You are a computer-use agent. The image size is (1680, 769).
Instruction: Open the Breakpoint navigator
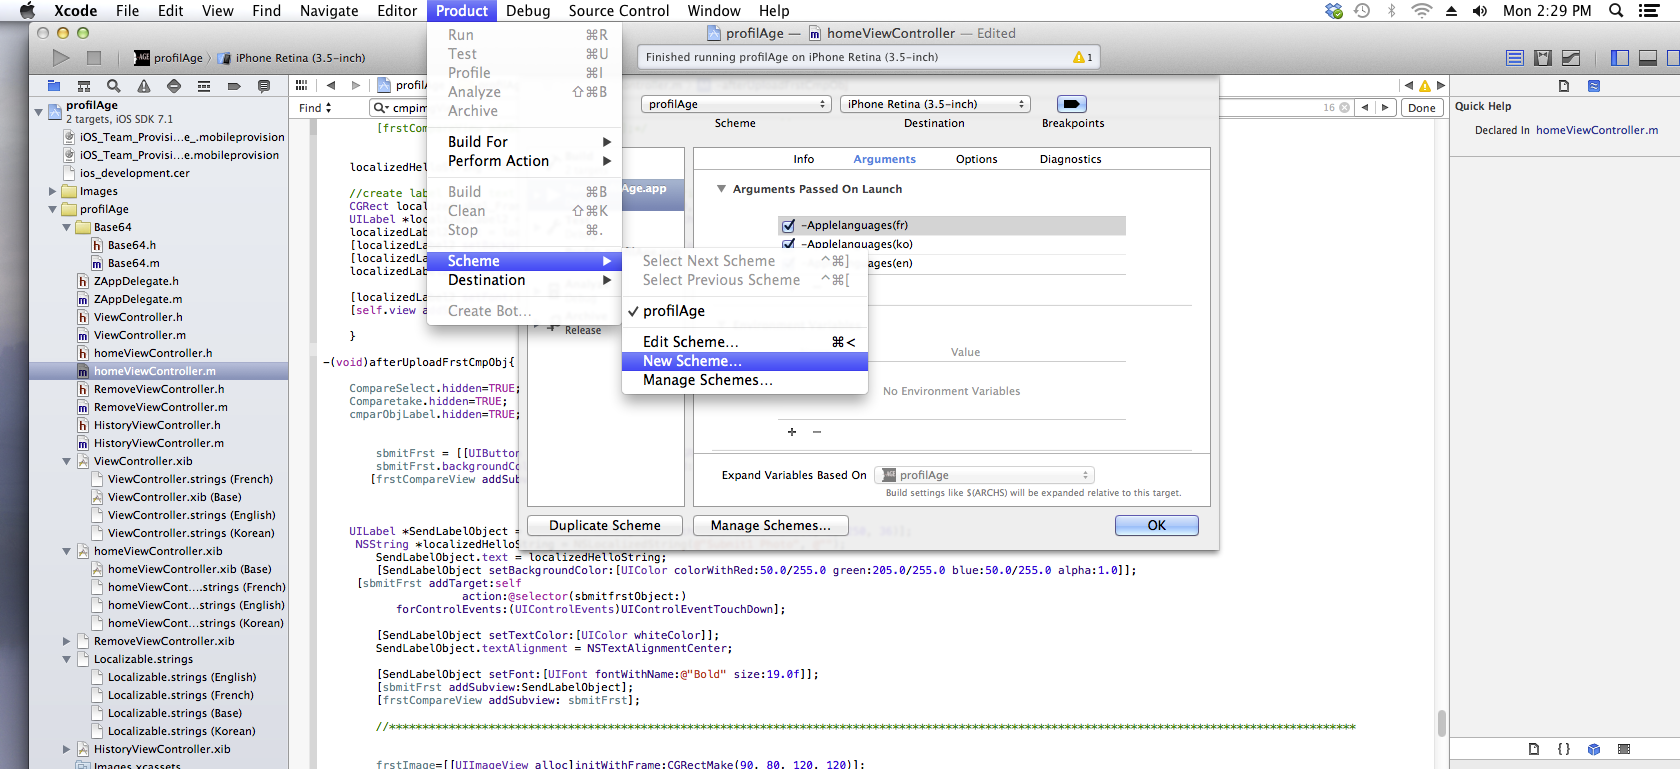234,86
